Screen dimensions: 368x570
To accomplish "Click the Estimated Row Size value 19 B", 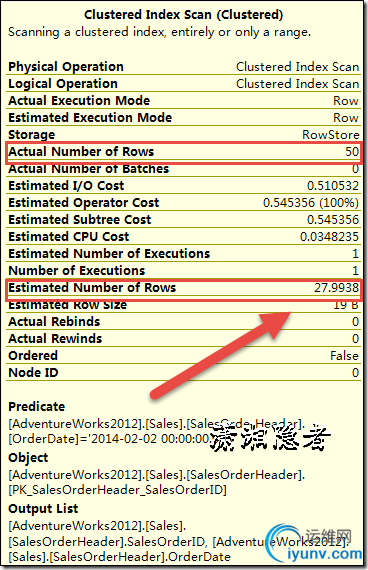I will click(x=346, y=305).
